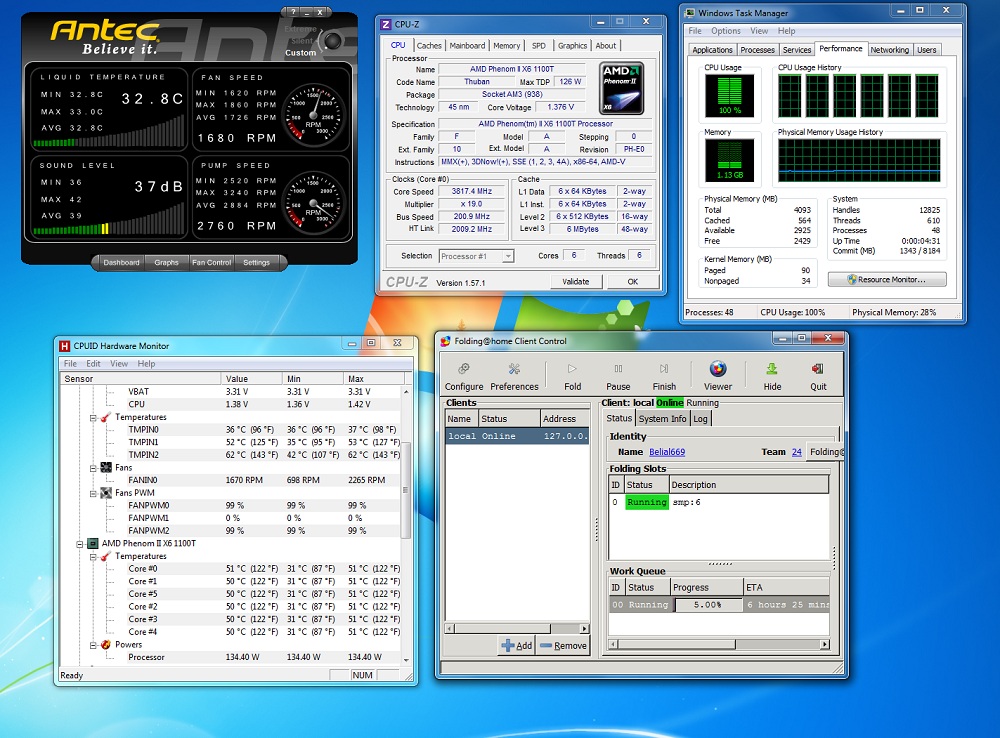The image size is (1000, 738).
Task: Click the Powers flame icon in Hardware Monitor
Action: (x=106, y=645)
